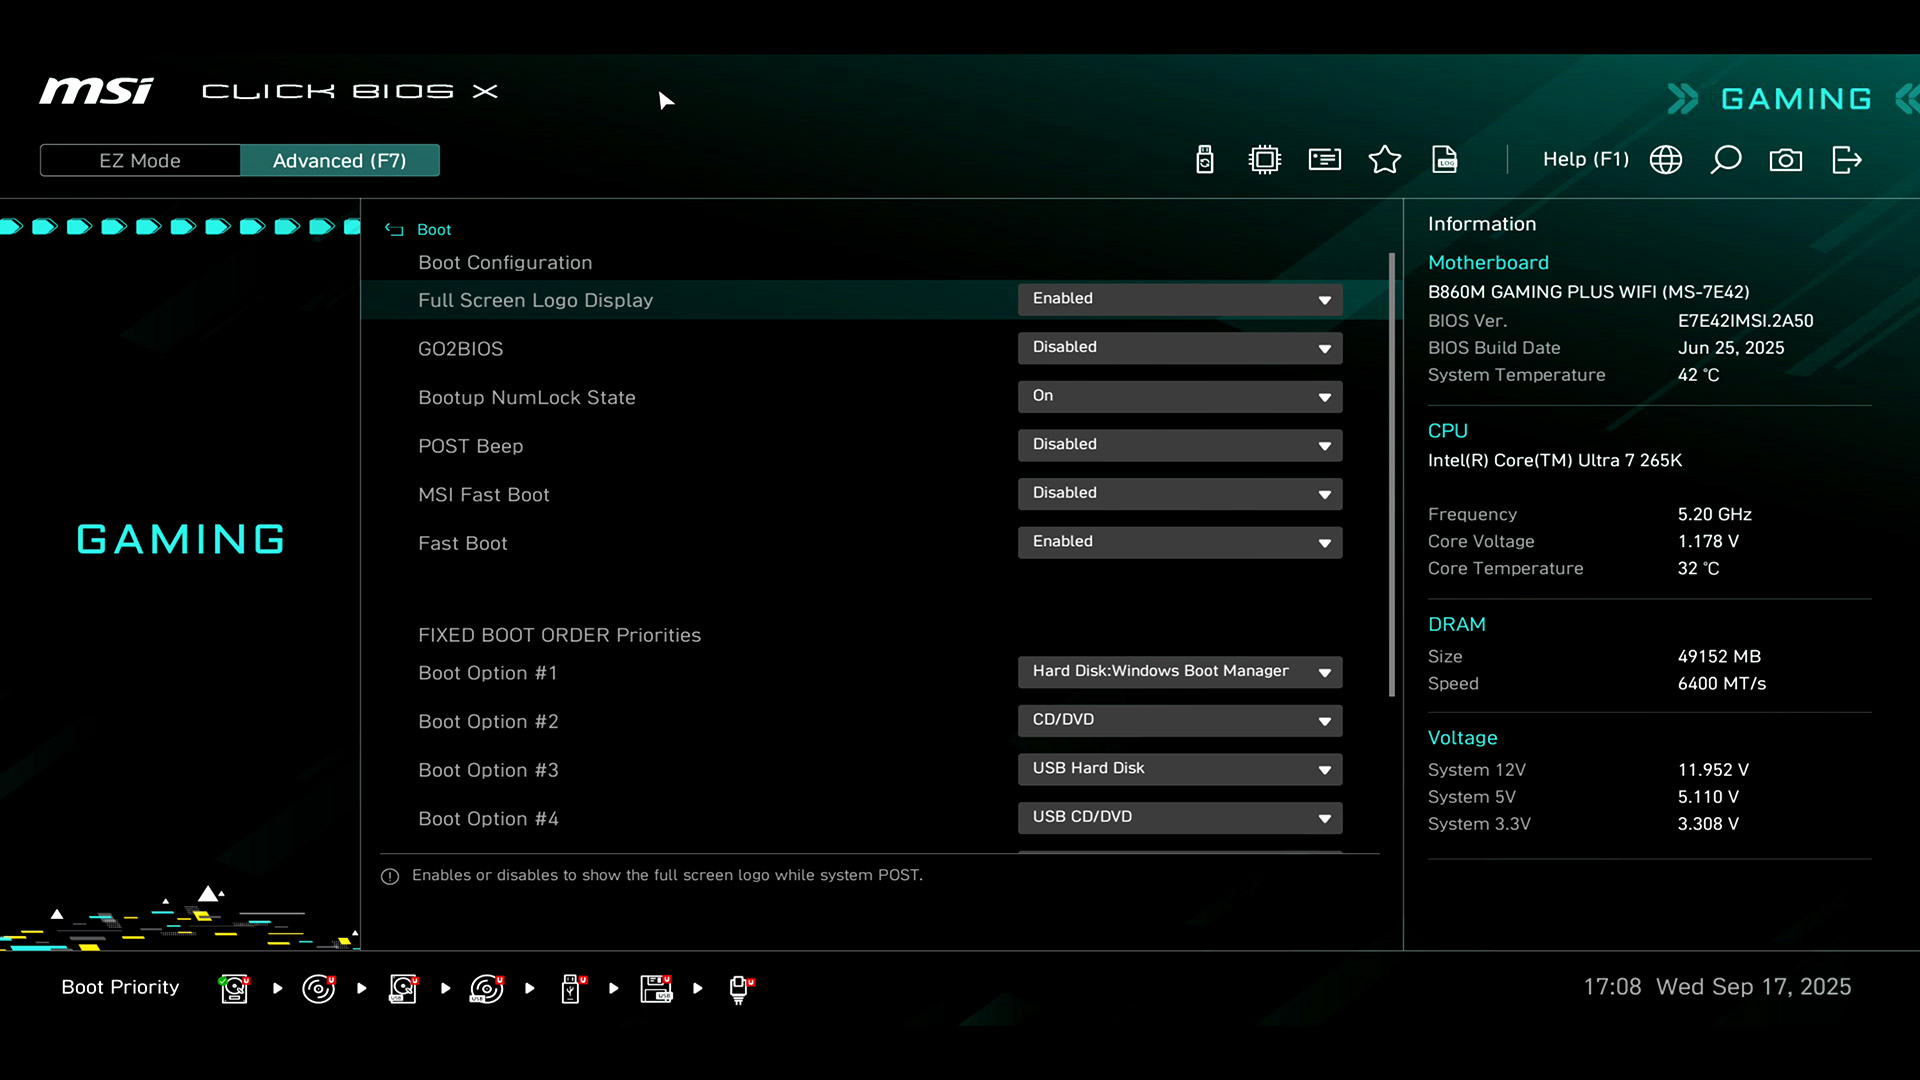Open the search magnifier icon
1920x1080 pixels.
(x=1726, y=160)
